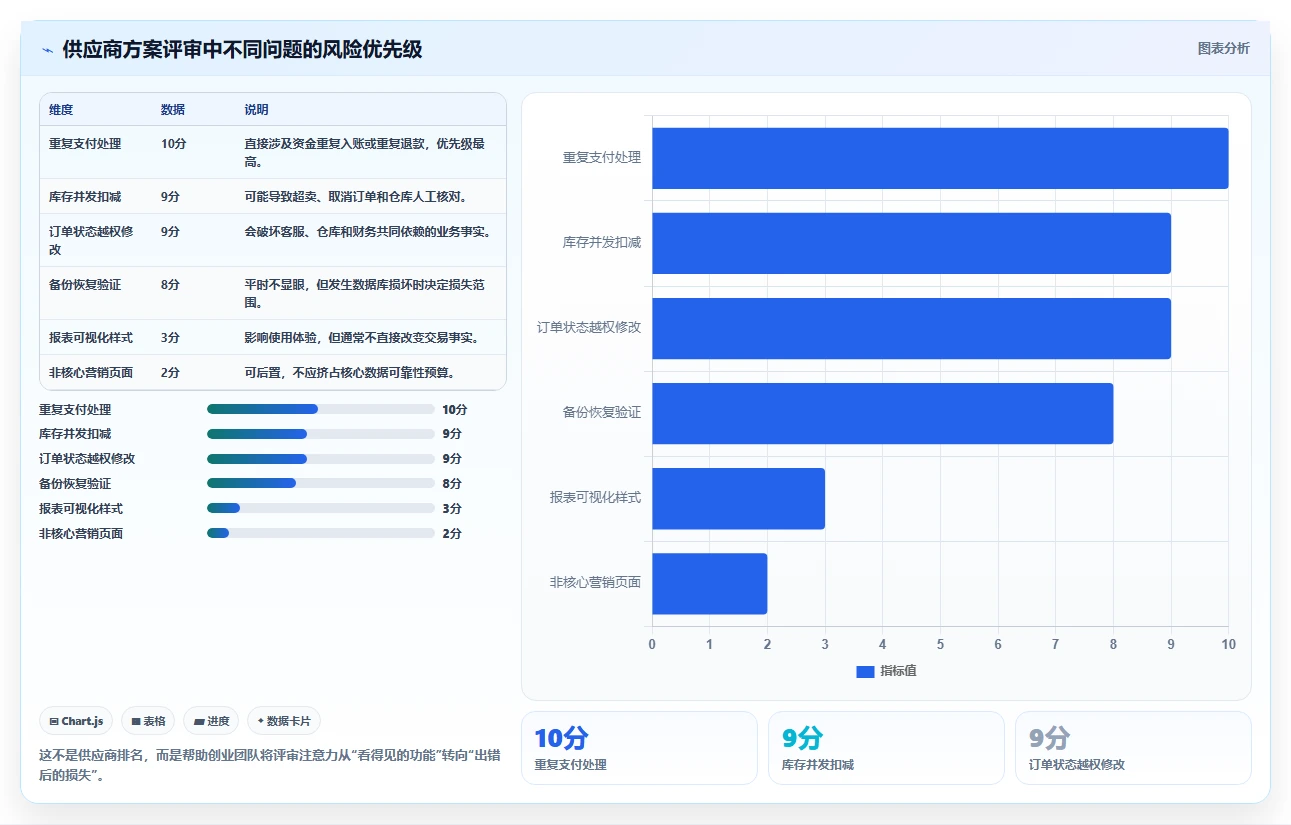The image size is (1291, 825).
Task: Click the 2分 value beside 非核心营销页面 progress bar
Action: 452,533
